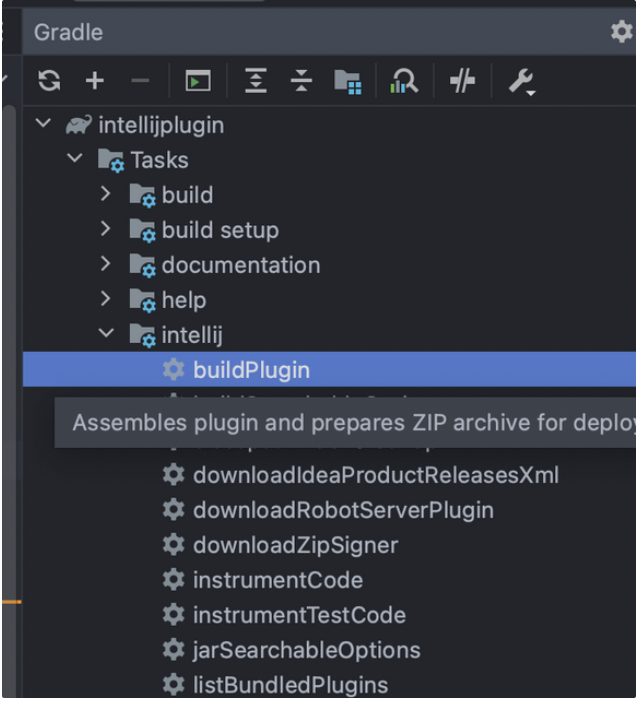Viewport: 636px width, 702px height.
Task: Expand the build setup group
Action: click(106, 229)
